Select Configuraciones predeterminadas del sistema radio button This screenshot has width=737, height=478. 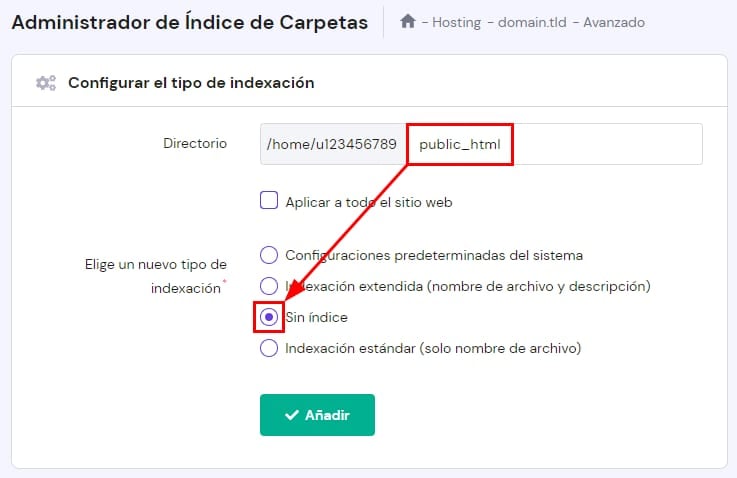[x=269, y=255]
